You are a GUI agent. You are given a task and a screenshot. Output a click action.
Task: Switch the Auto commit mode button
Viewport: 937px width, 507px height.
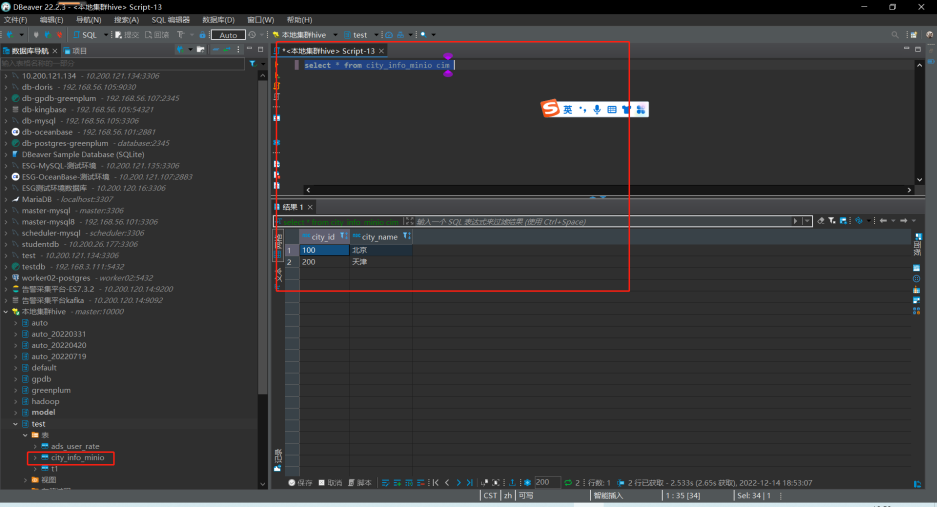(228, 35)
